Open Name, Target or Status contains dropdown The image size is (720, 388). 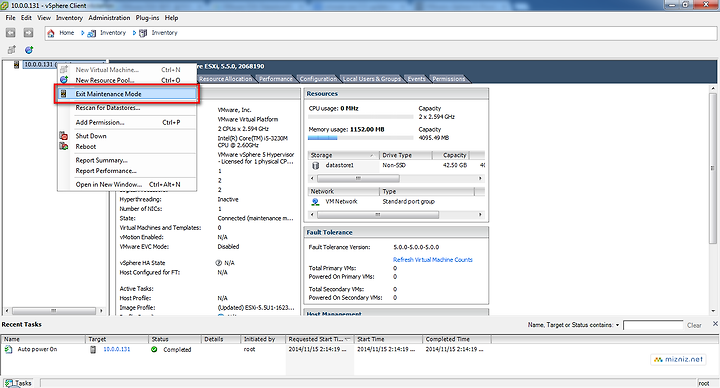[617, 325]
